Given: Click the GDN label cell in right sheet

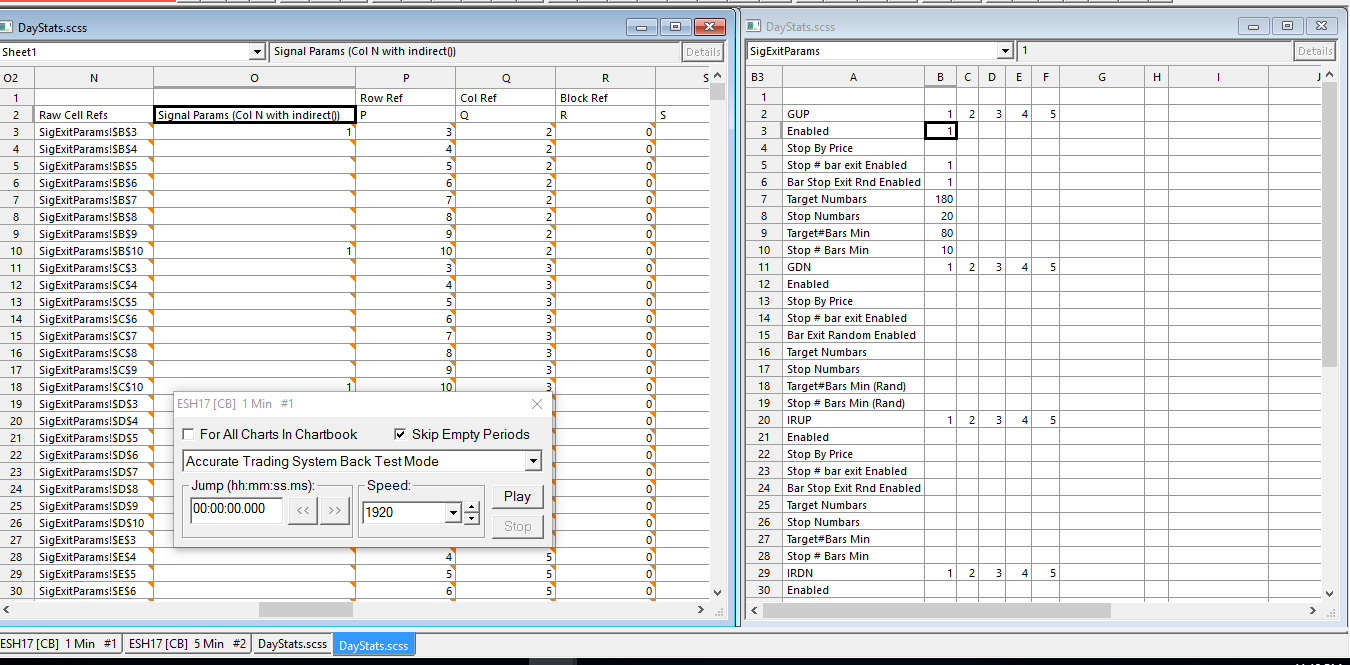Looking at the screenshot, I should 854,267.
